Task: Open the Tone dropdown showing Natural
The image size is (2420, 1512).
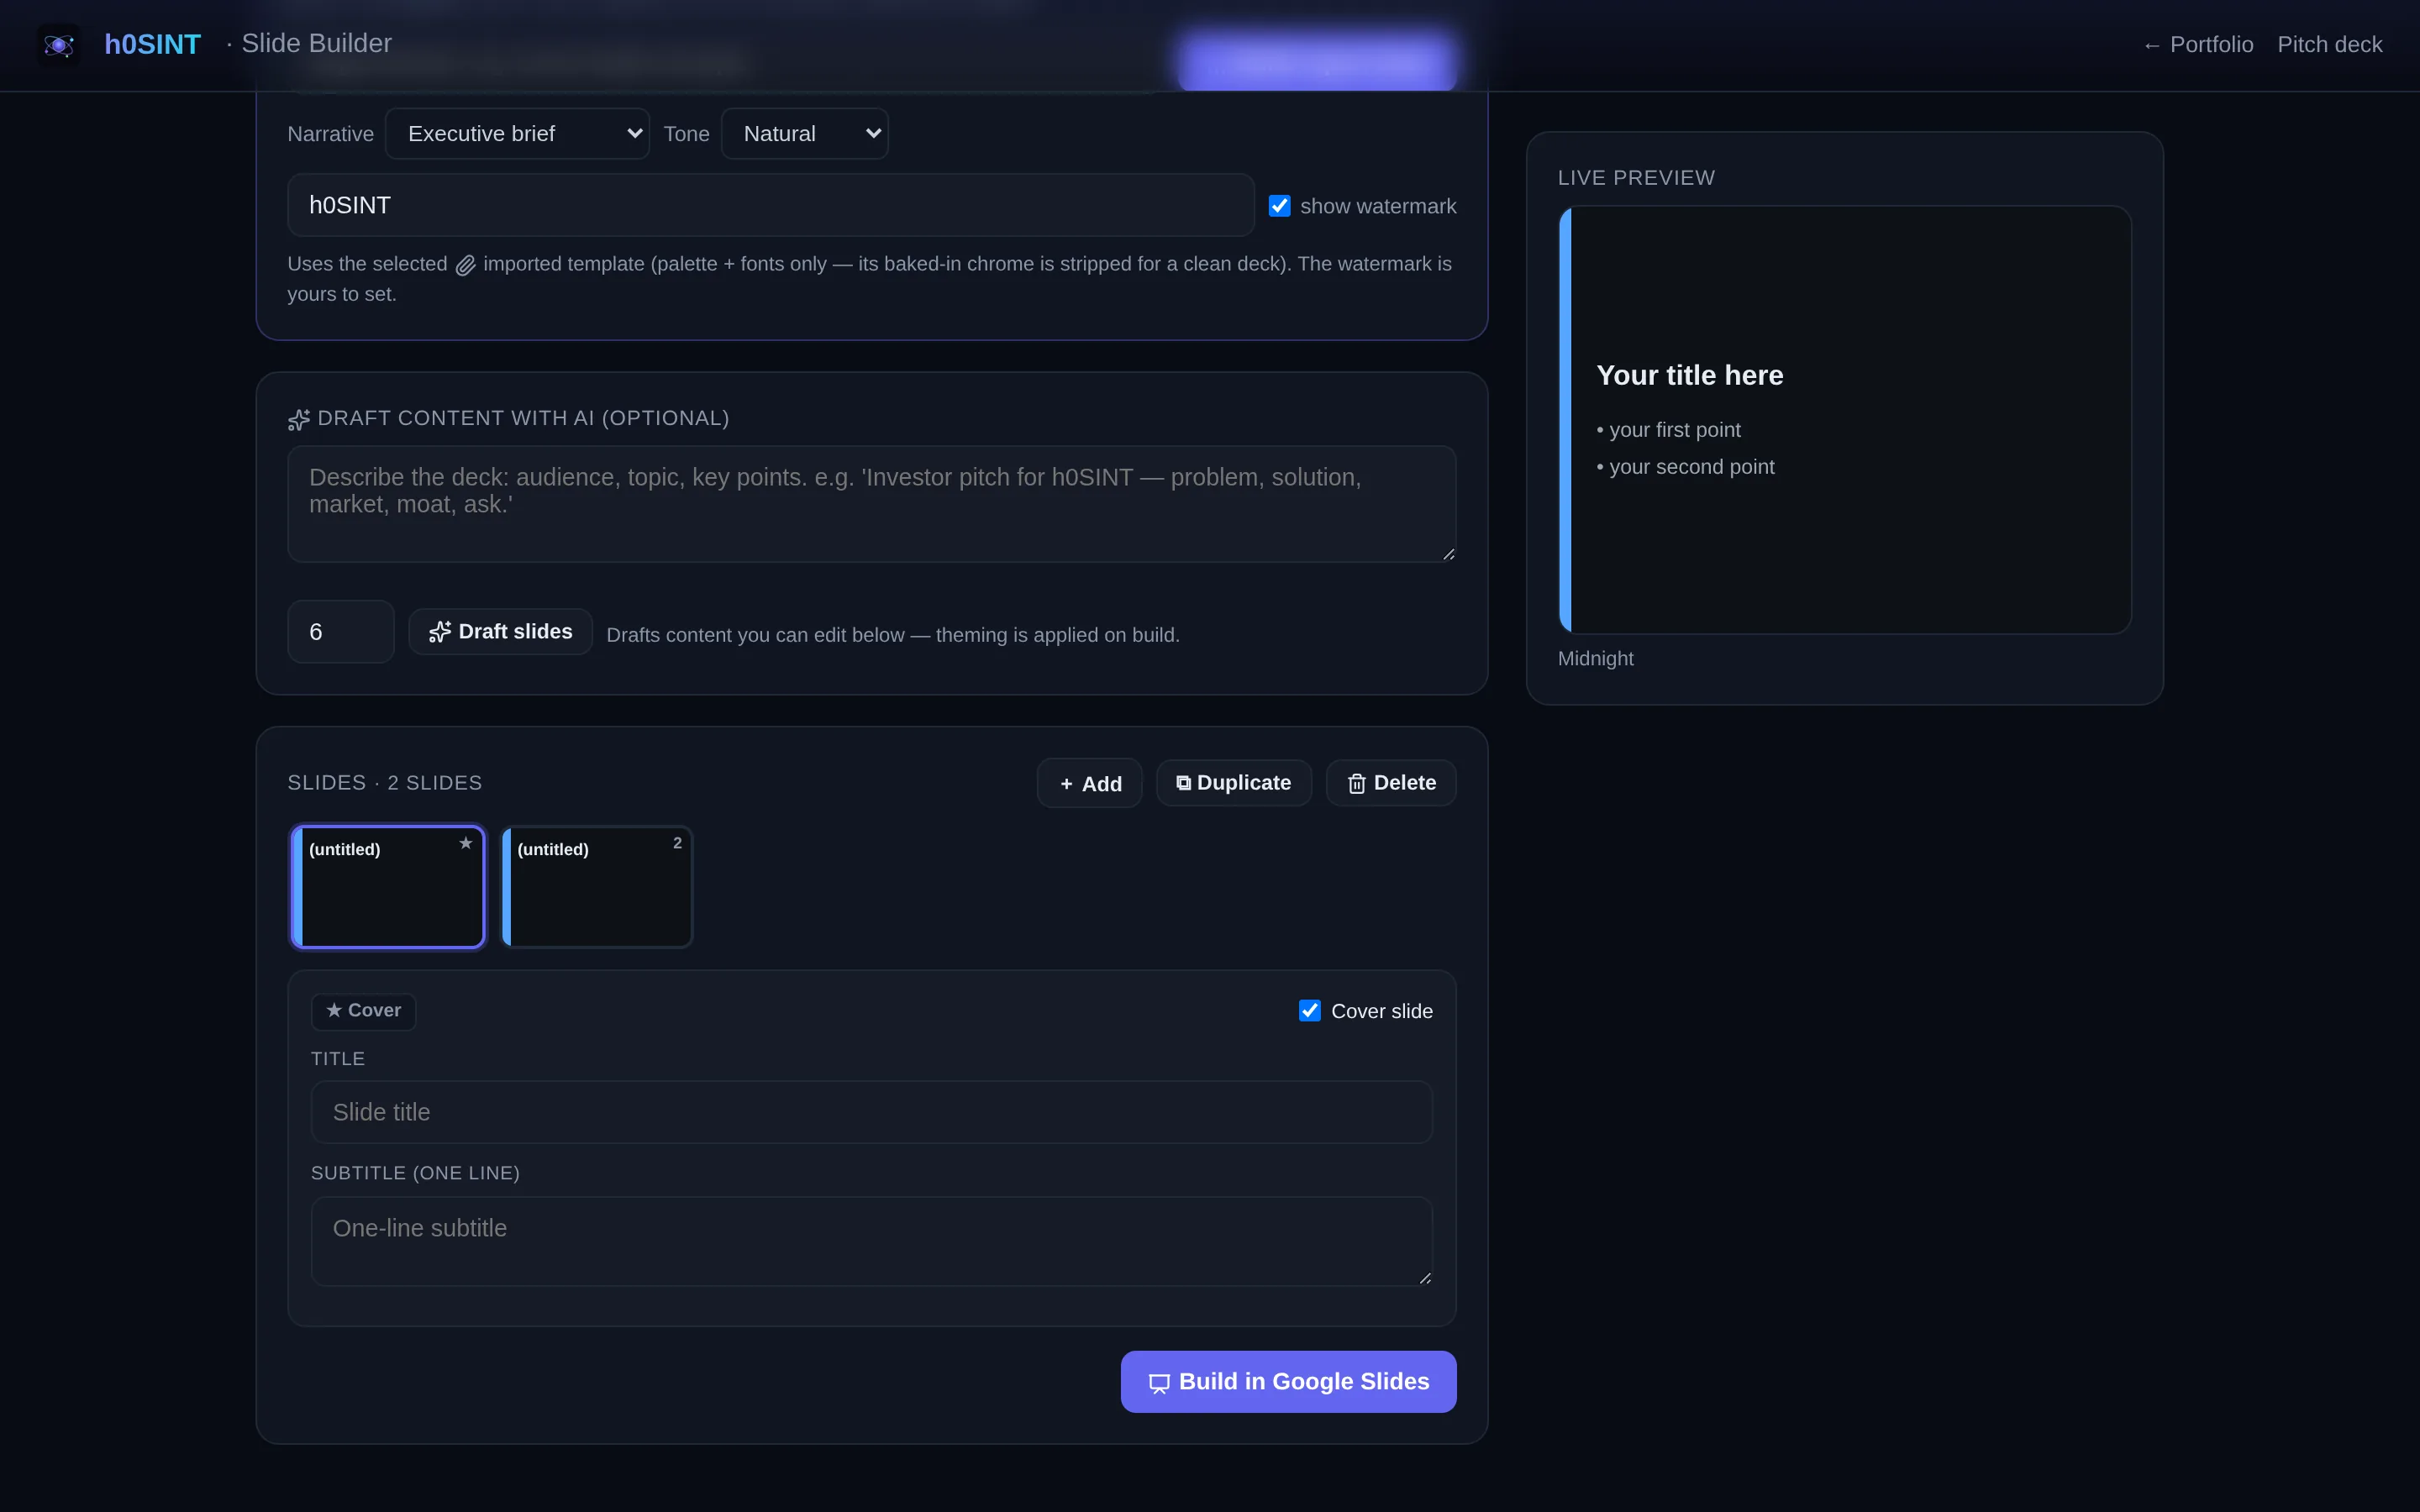Action: [x=804, y=134]
